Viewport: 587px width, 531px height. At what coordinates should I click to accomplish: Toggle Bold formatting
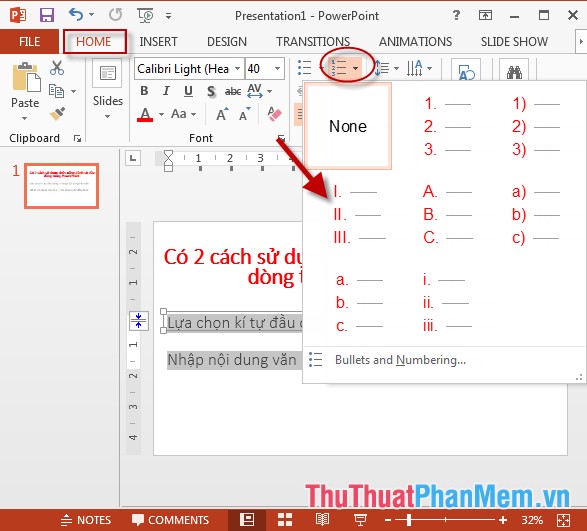pos(144,91)
